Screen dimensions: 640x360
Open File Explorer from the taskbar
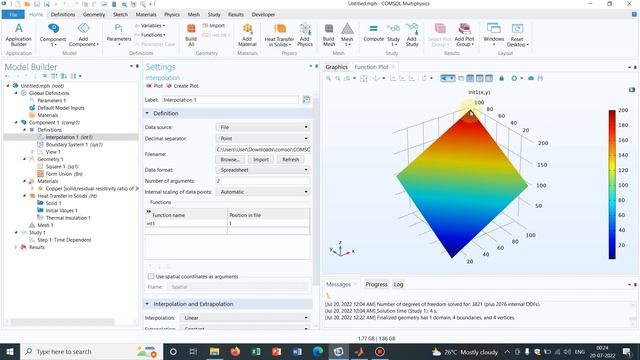coord(214,351)
